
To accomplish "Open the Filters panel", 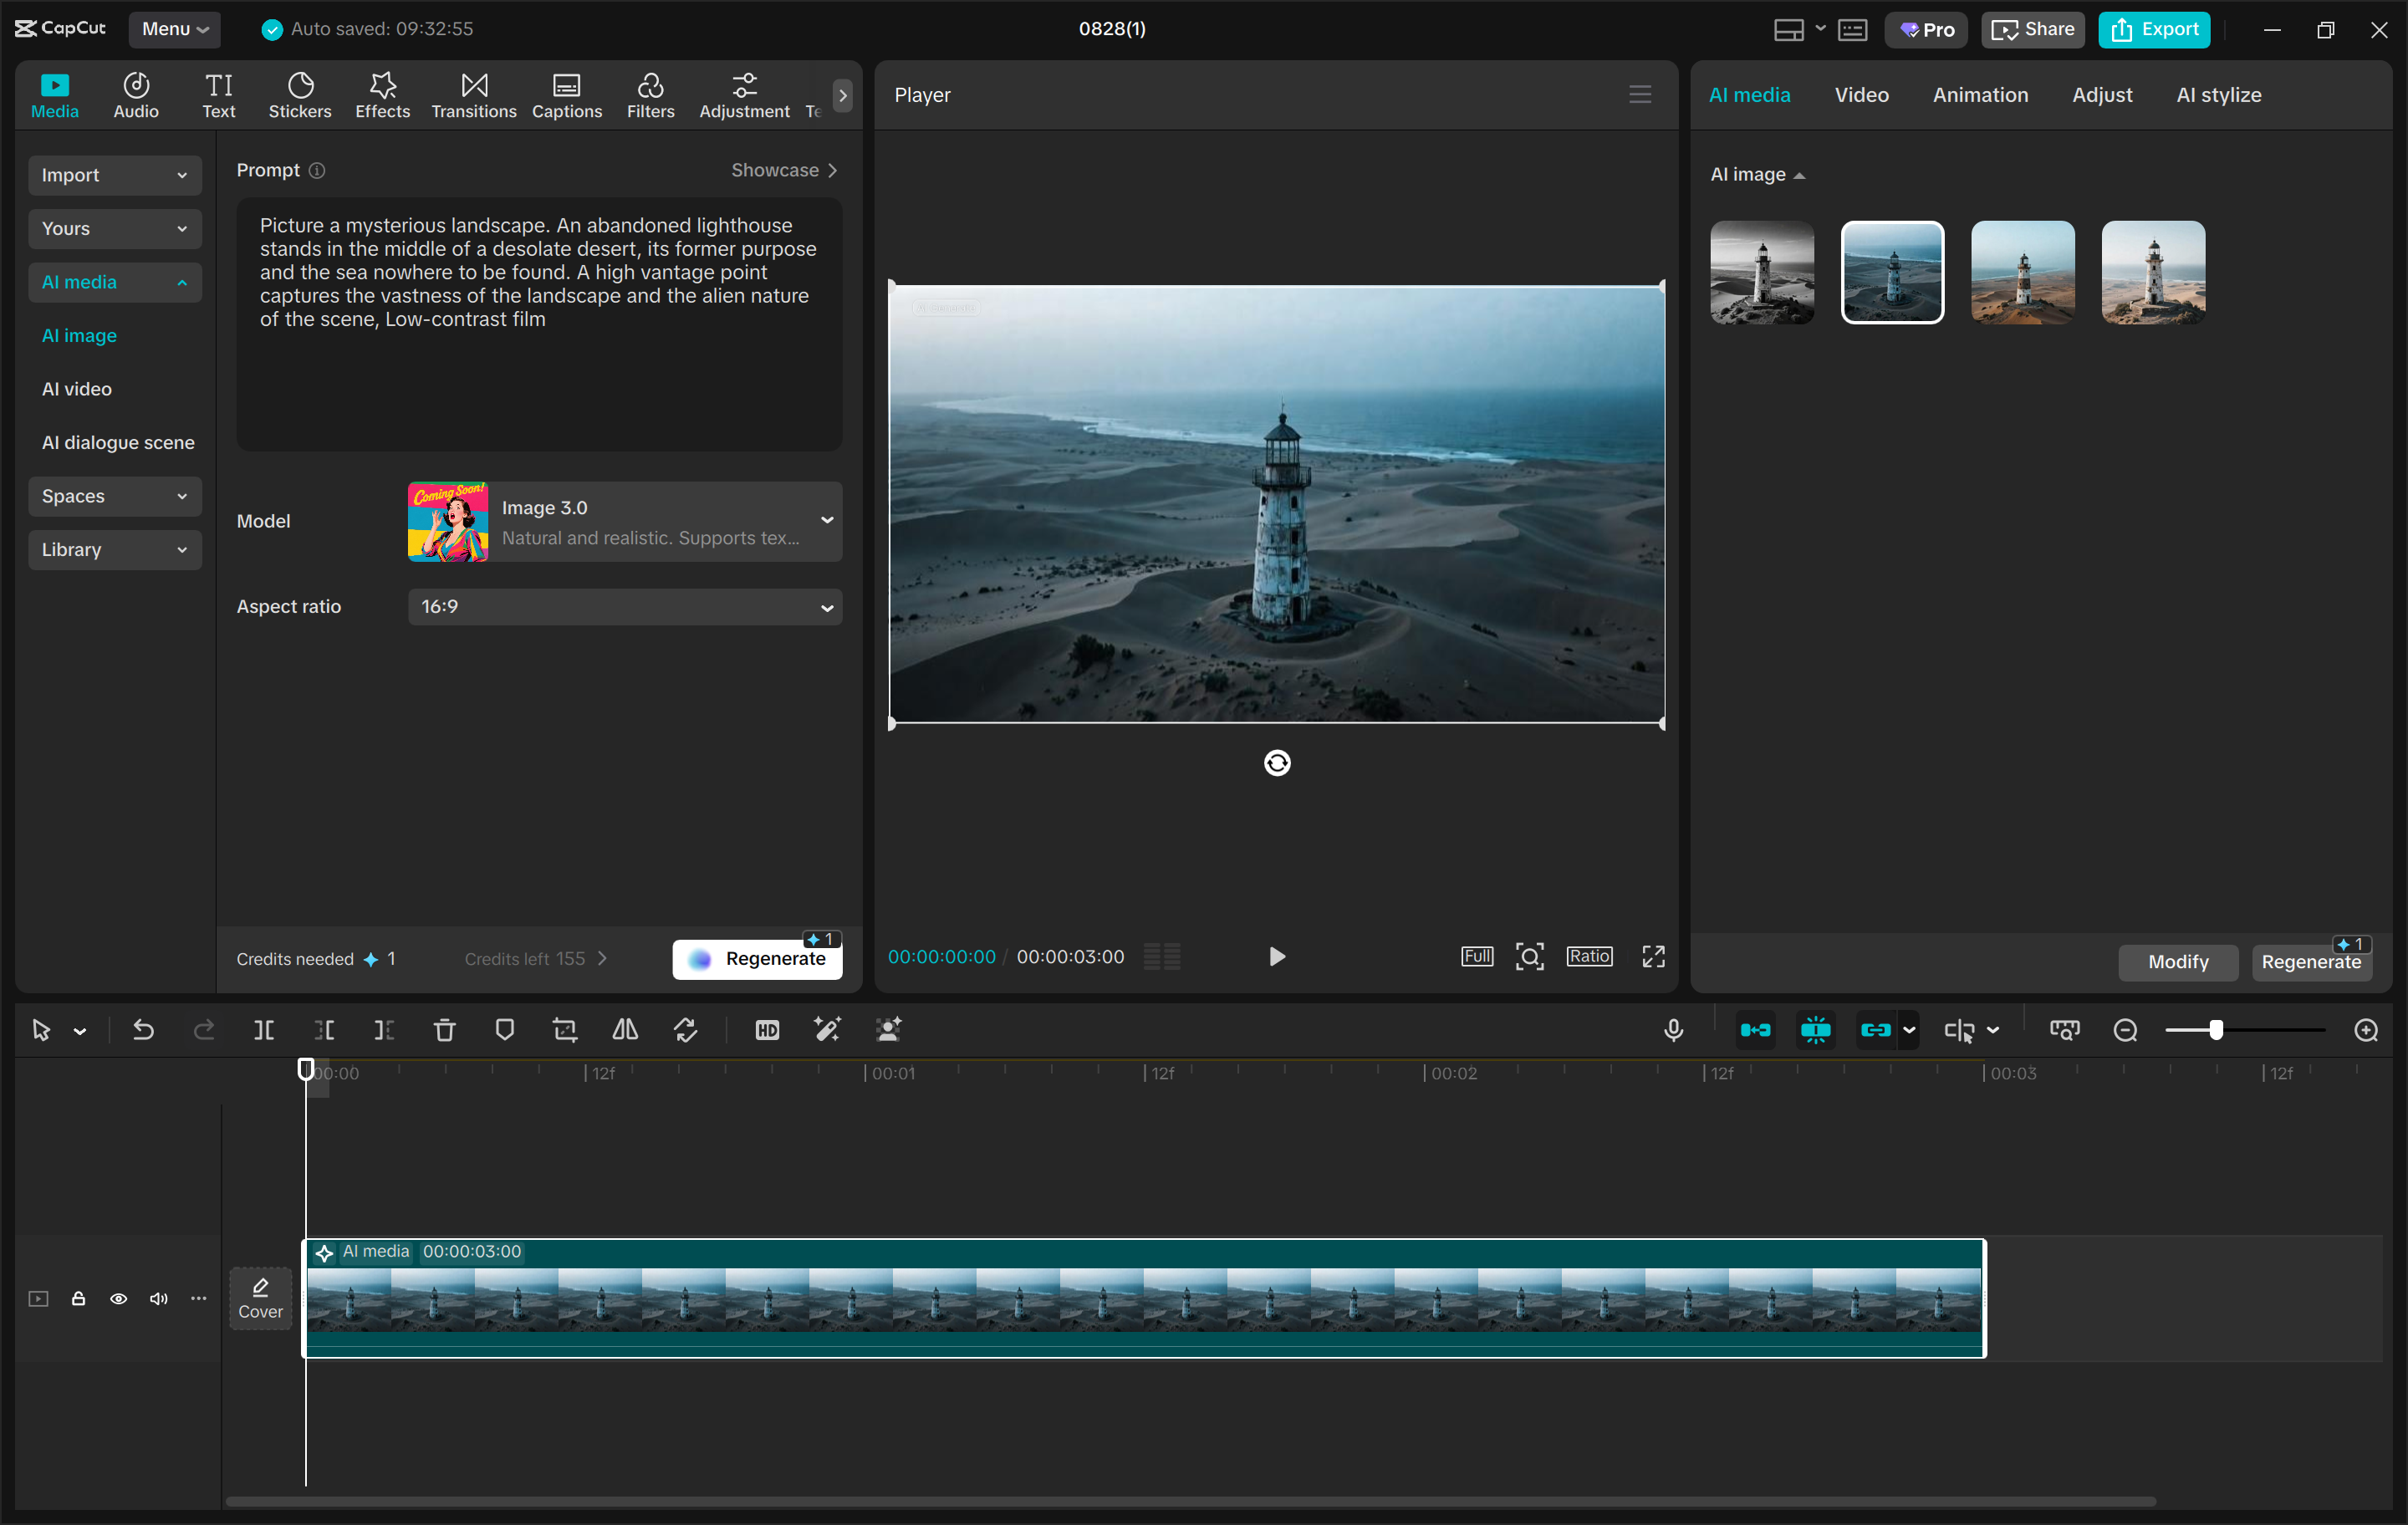I will click(x=650, y=94).
